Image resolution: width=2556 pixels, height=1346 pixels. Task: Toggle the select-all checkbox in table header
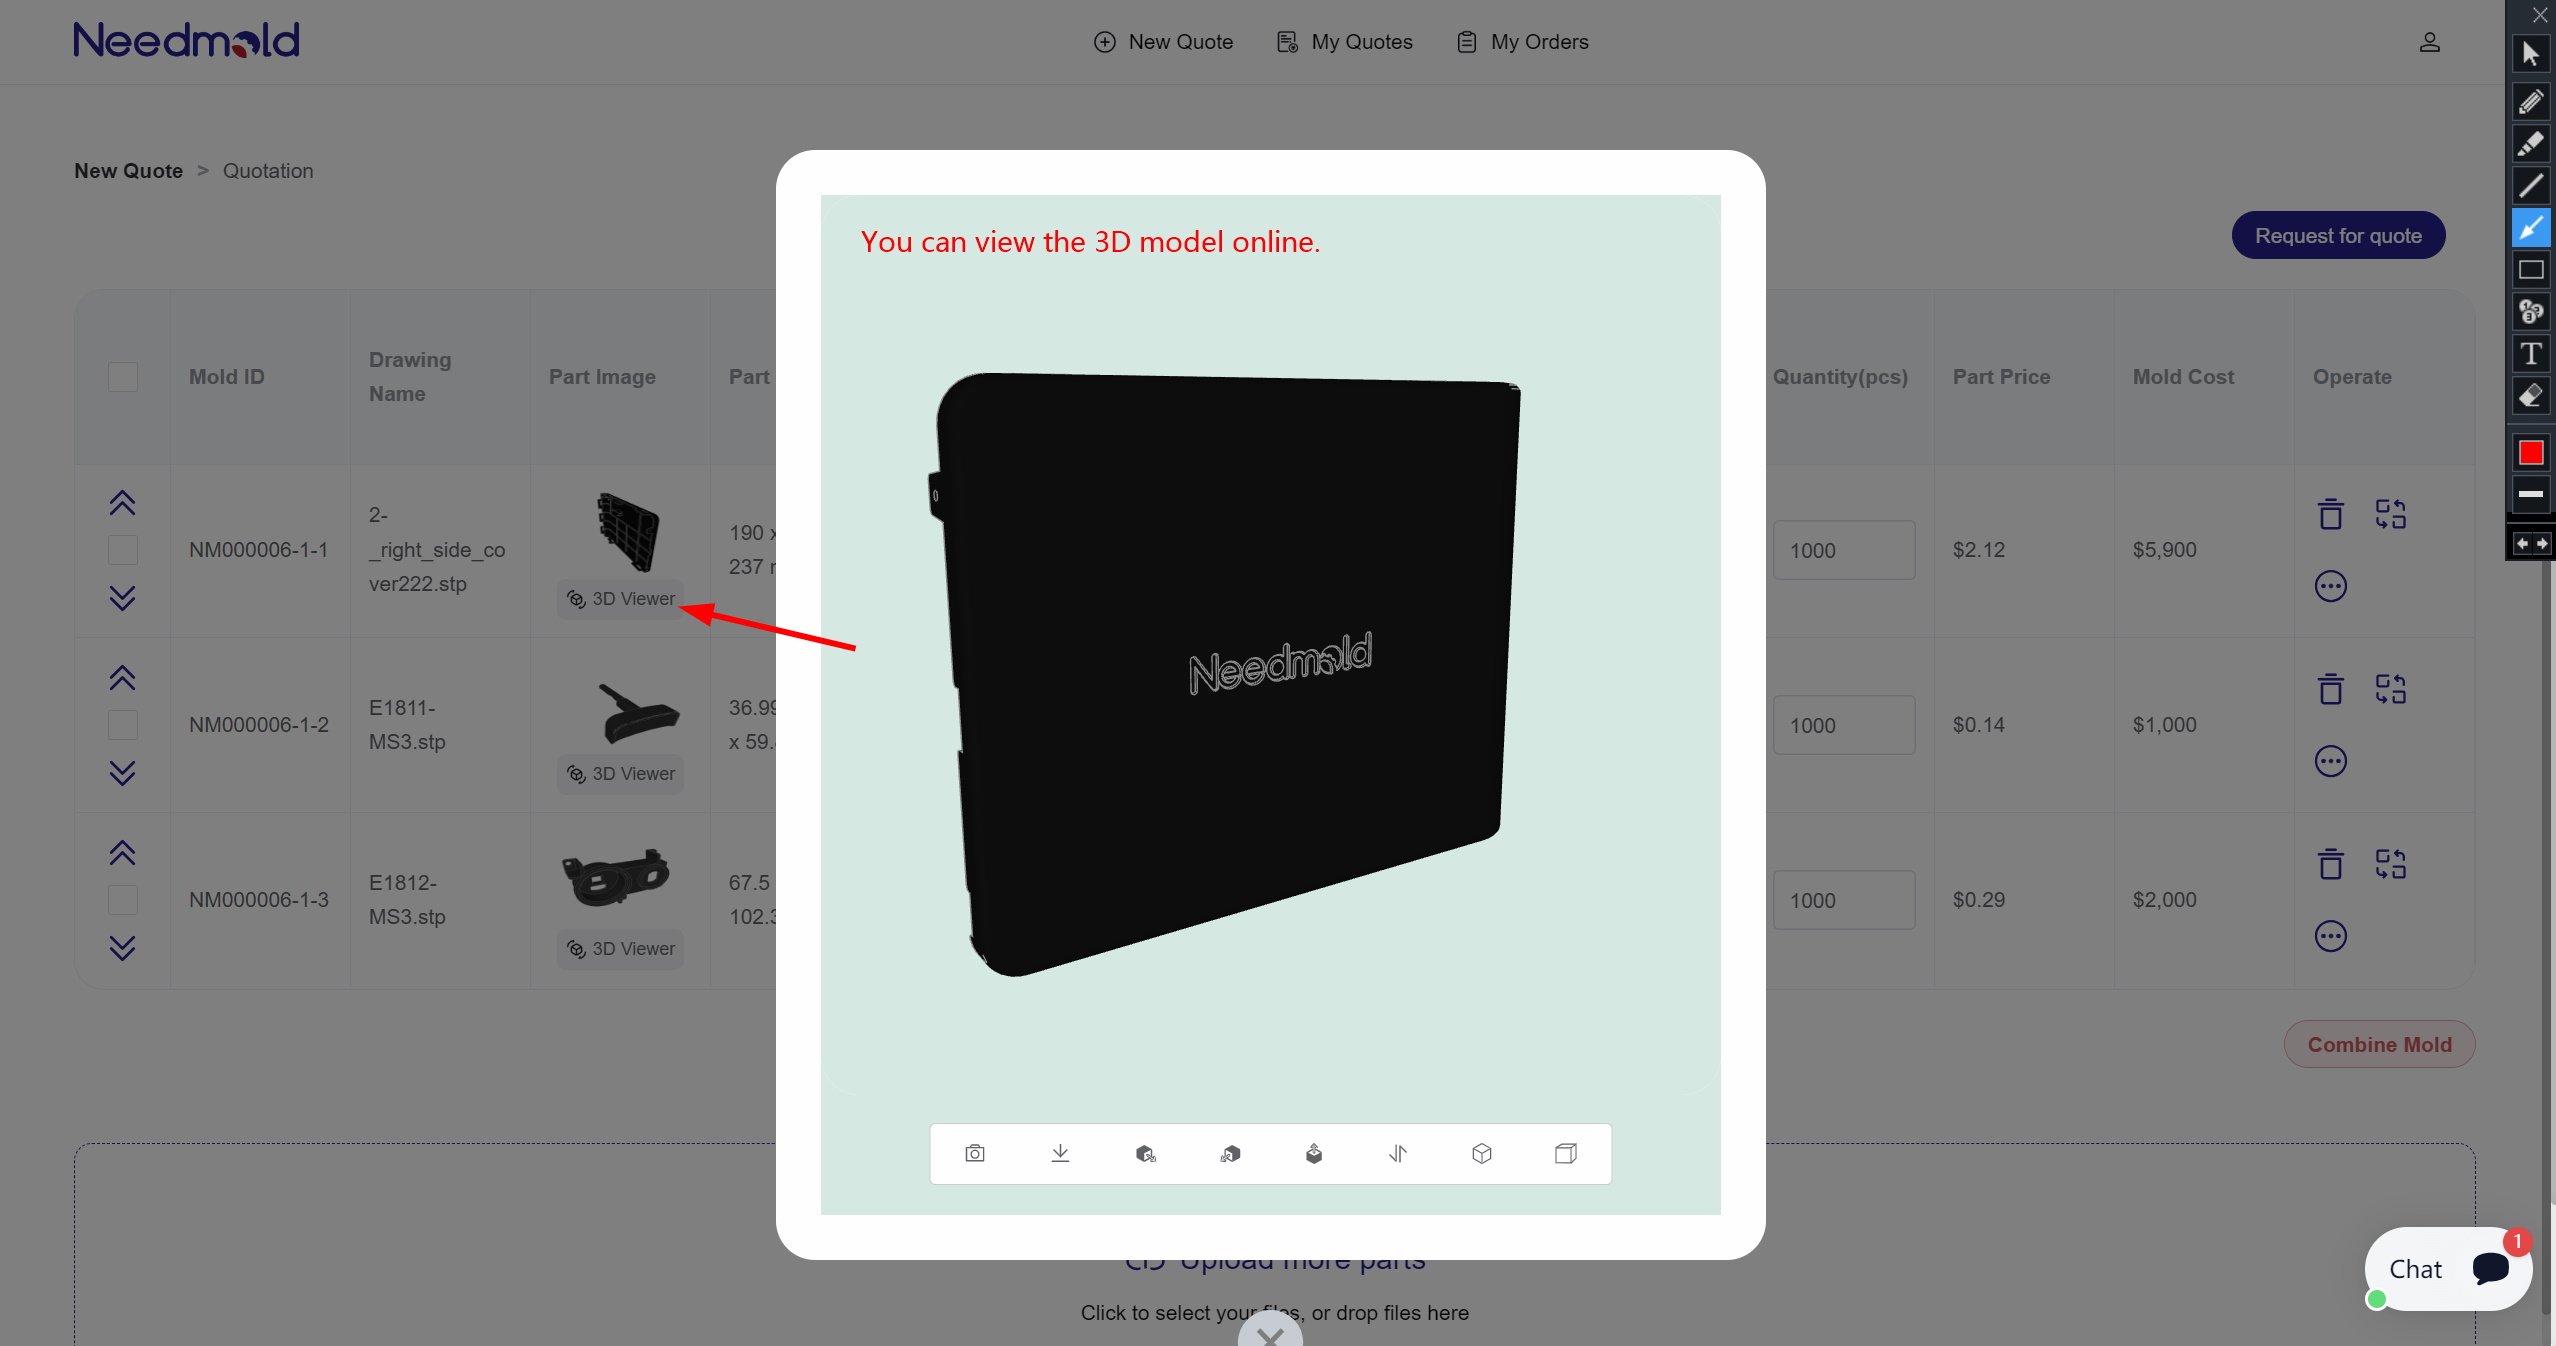point(123,377)
